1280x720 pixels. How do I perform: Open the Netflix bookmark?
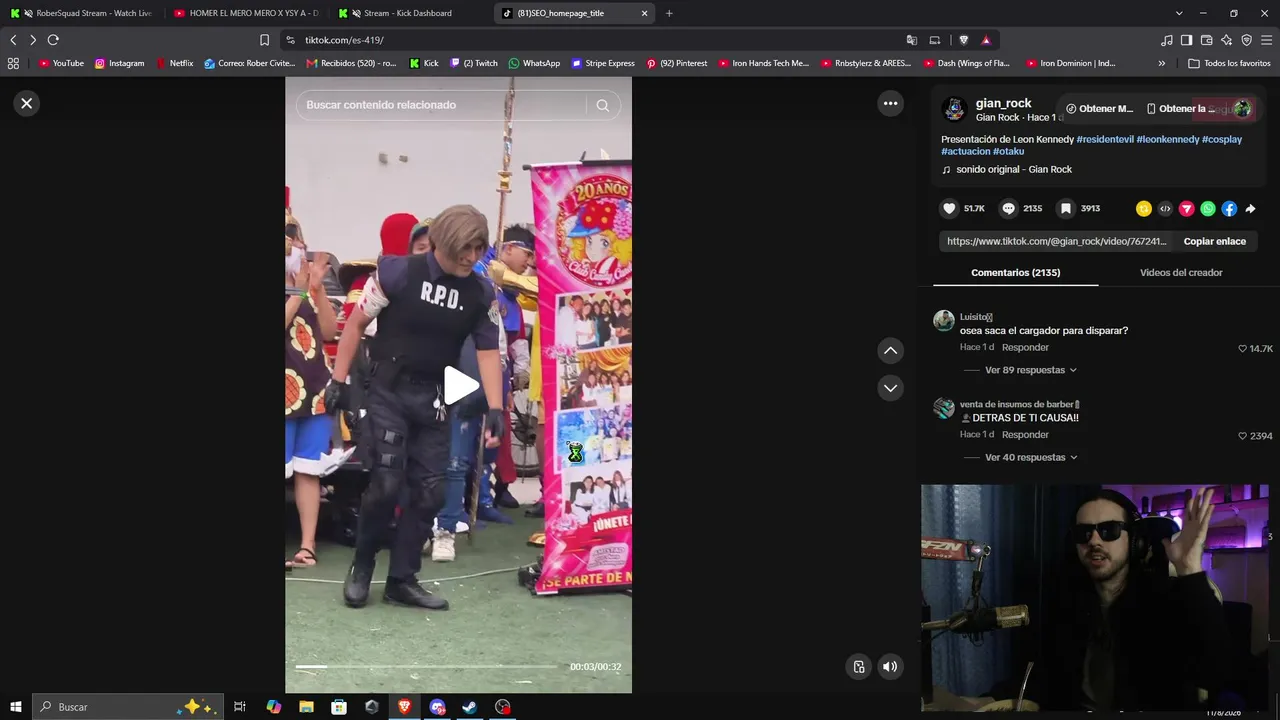174,63
